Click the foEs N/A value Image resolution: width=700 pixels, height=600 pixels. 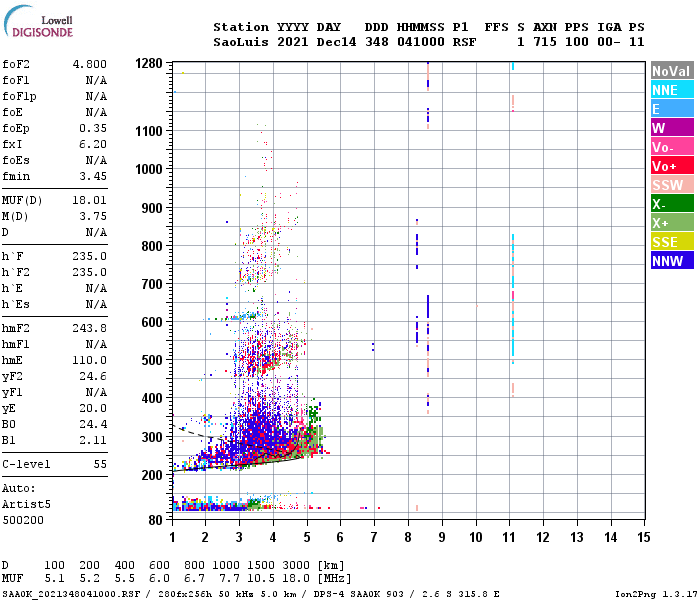(96, 160)
